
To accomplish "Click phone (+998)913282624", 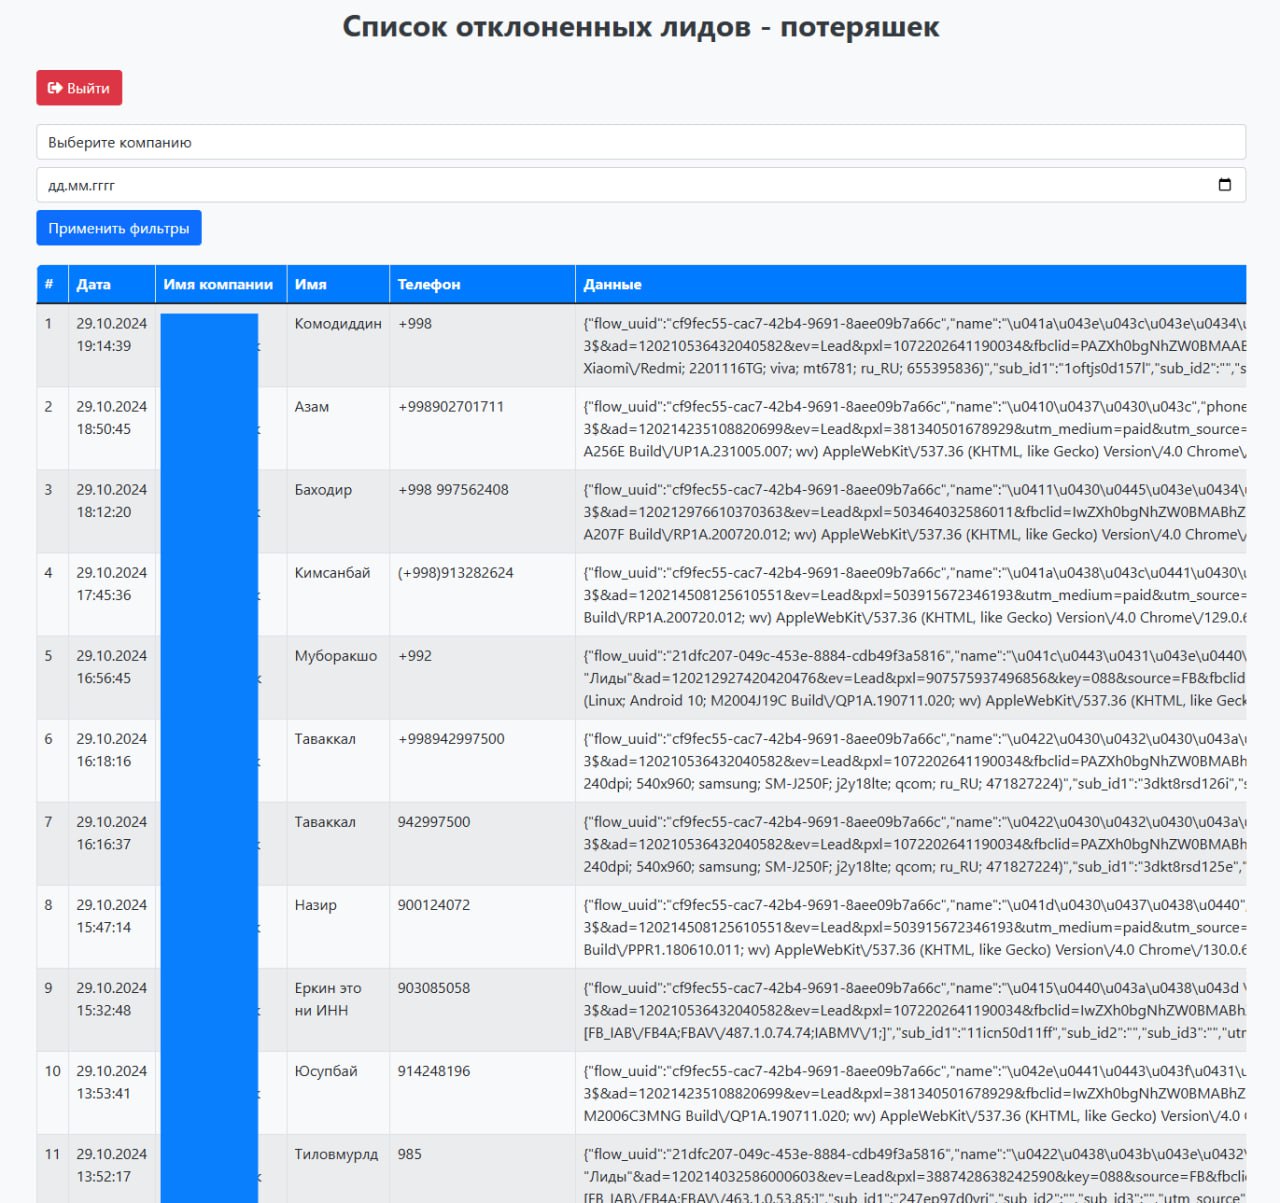I will (x=456, y=572).
